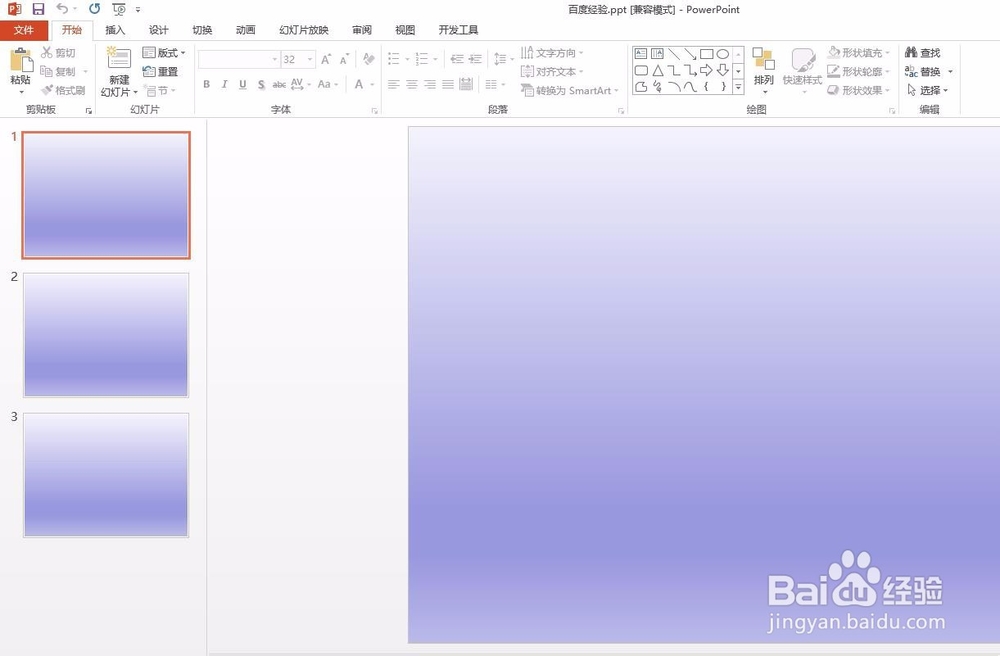Click the Numbering list icon
Viewport: 1000px width, 656px height.
point(422,59)
